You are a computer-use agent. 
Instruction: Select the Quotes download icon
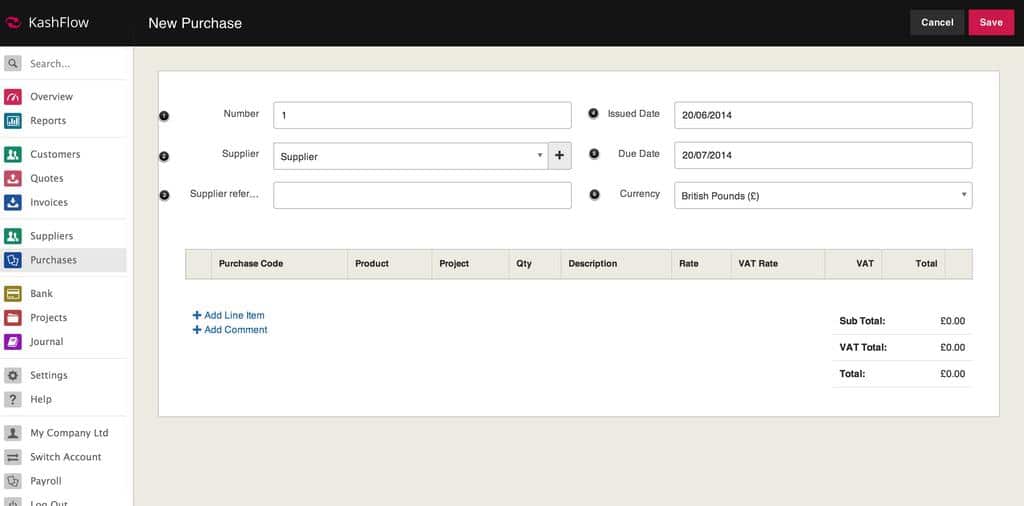coord(13,179)
